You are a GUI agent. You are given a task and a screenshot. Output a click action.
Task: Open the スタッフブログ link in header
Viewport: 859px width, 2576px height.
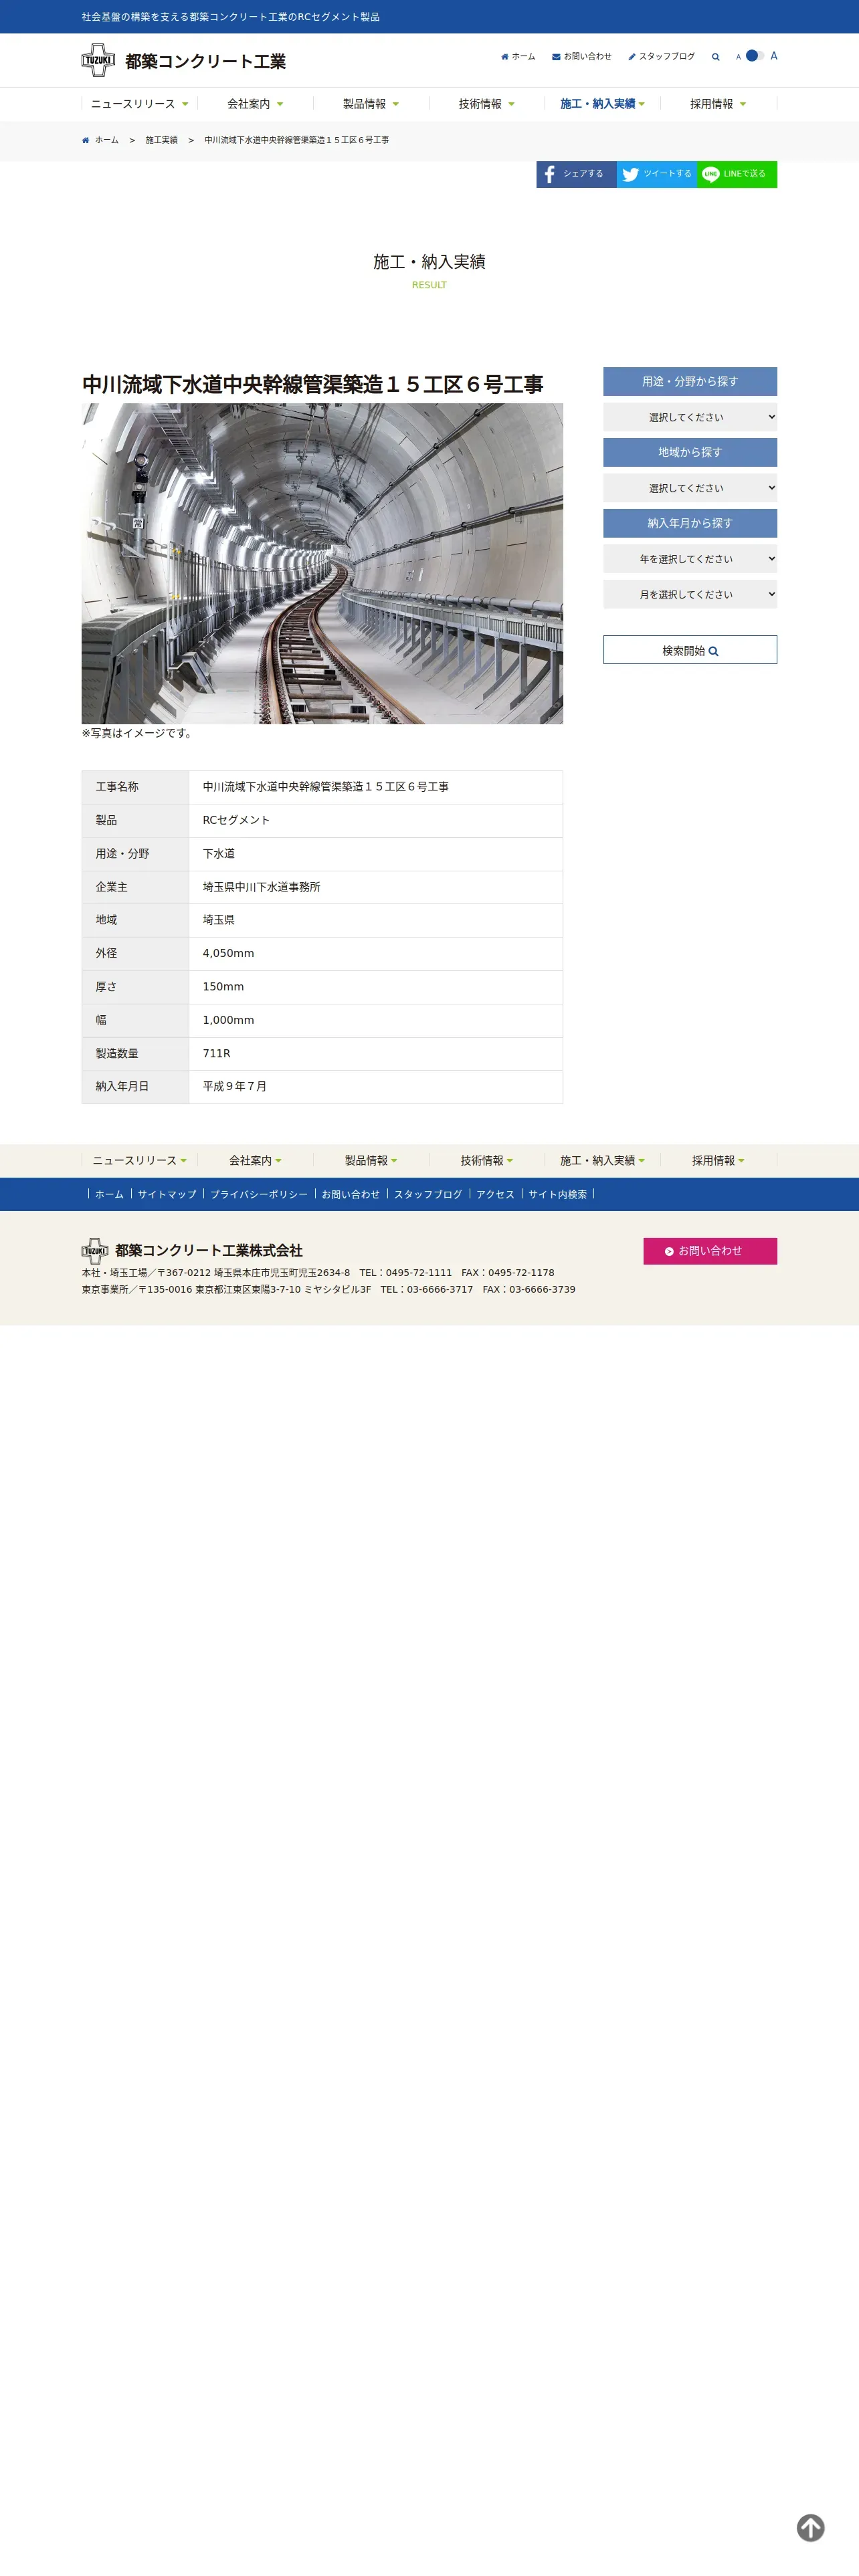(661, 57)
